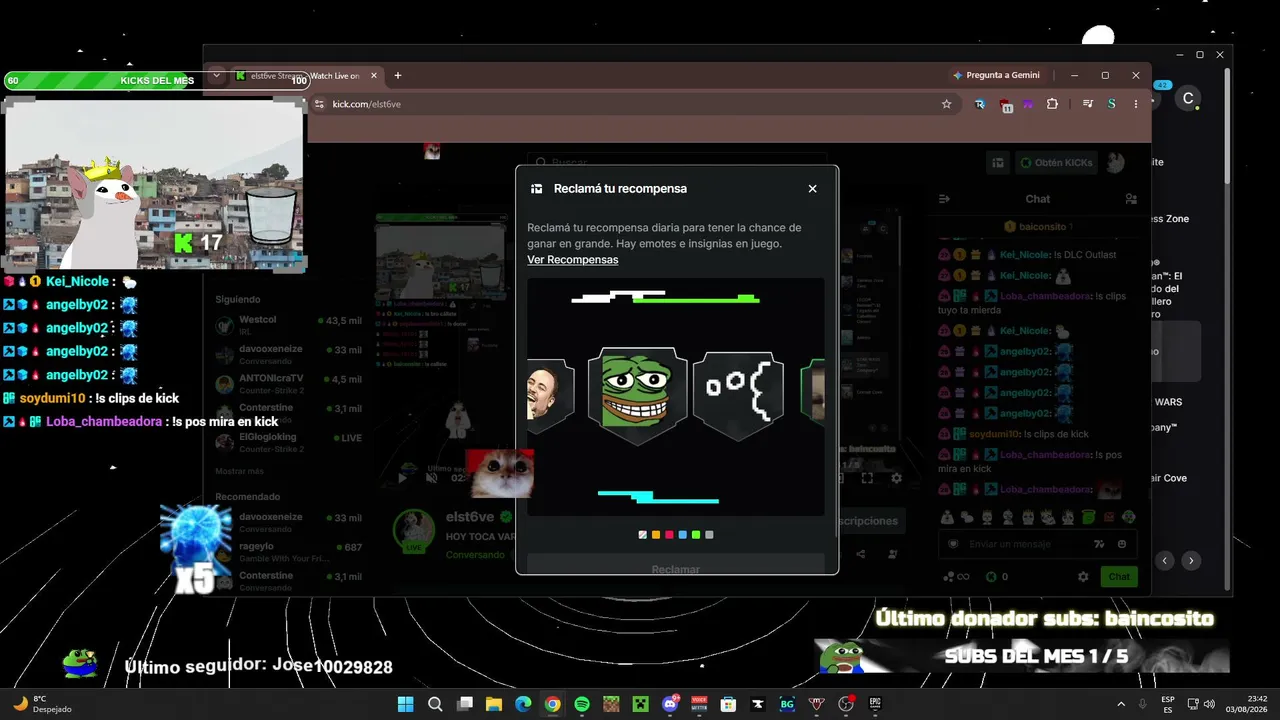
Task: Open Spotify from the taskbar
Action: tap(582, 704)
